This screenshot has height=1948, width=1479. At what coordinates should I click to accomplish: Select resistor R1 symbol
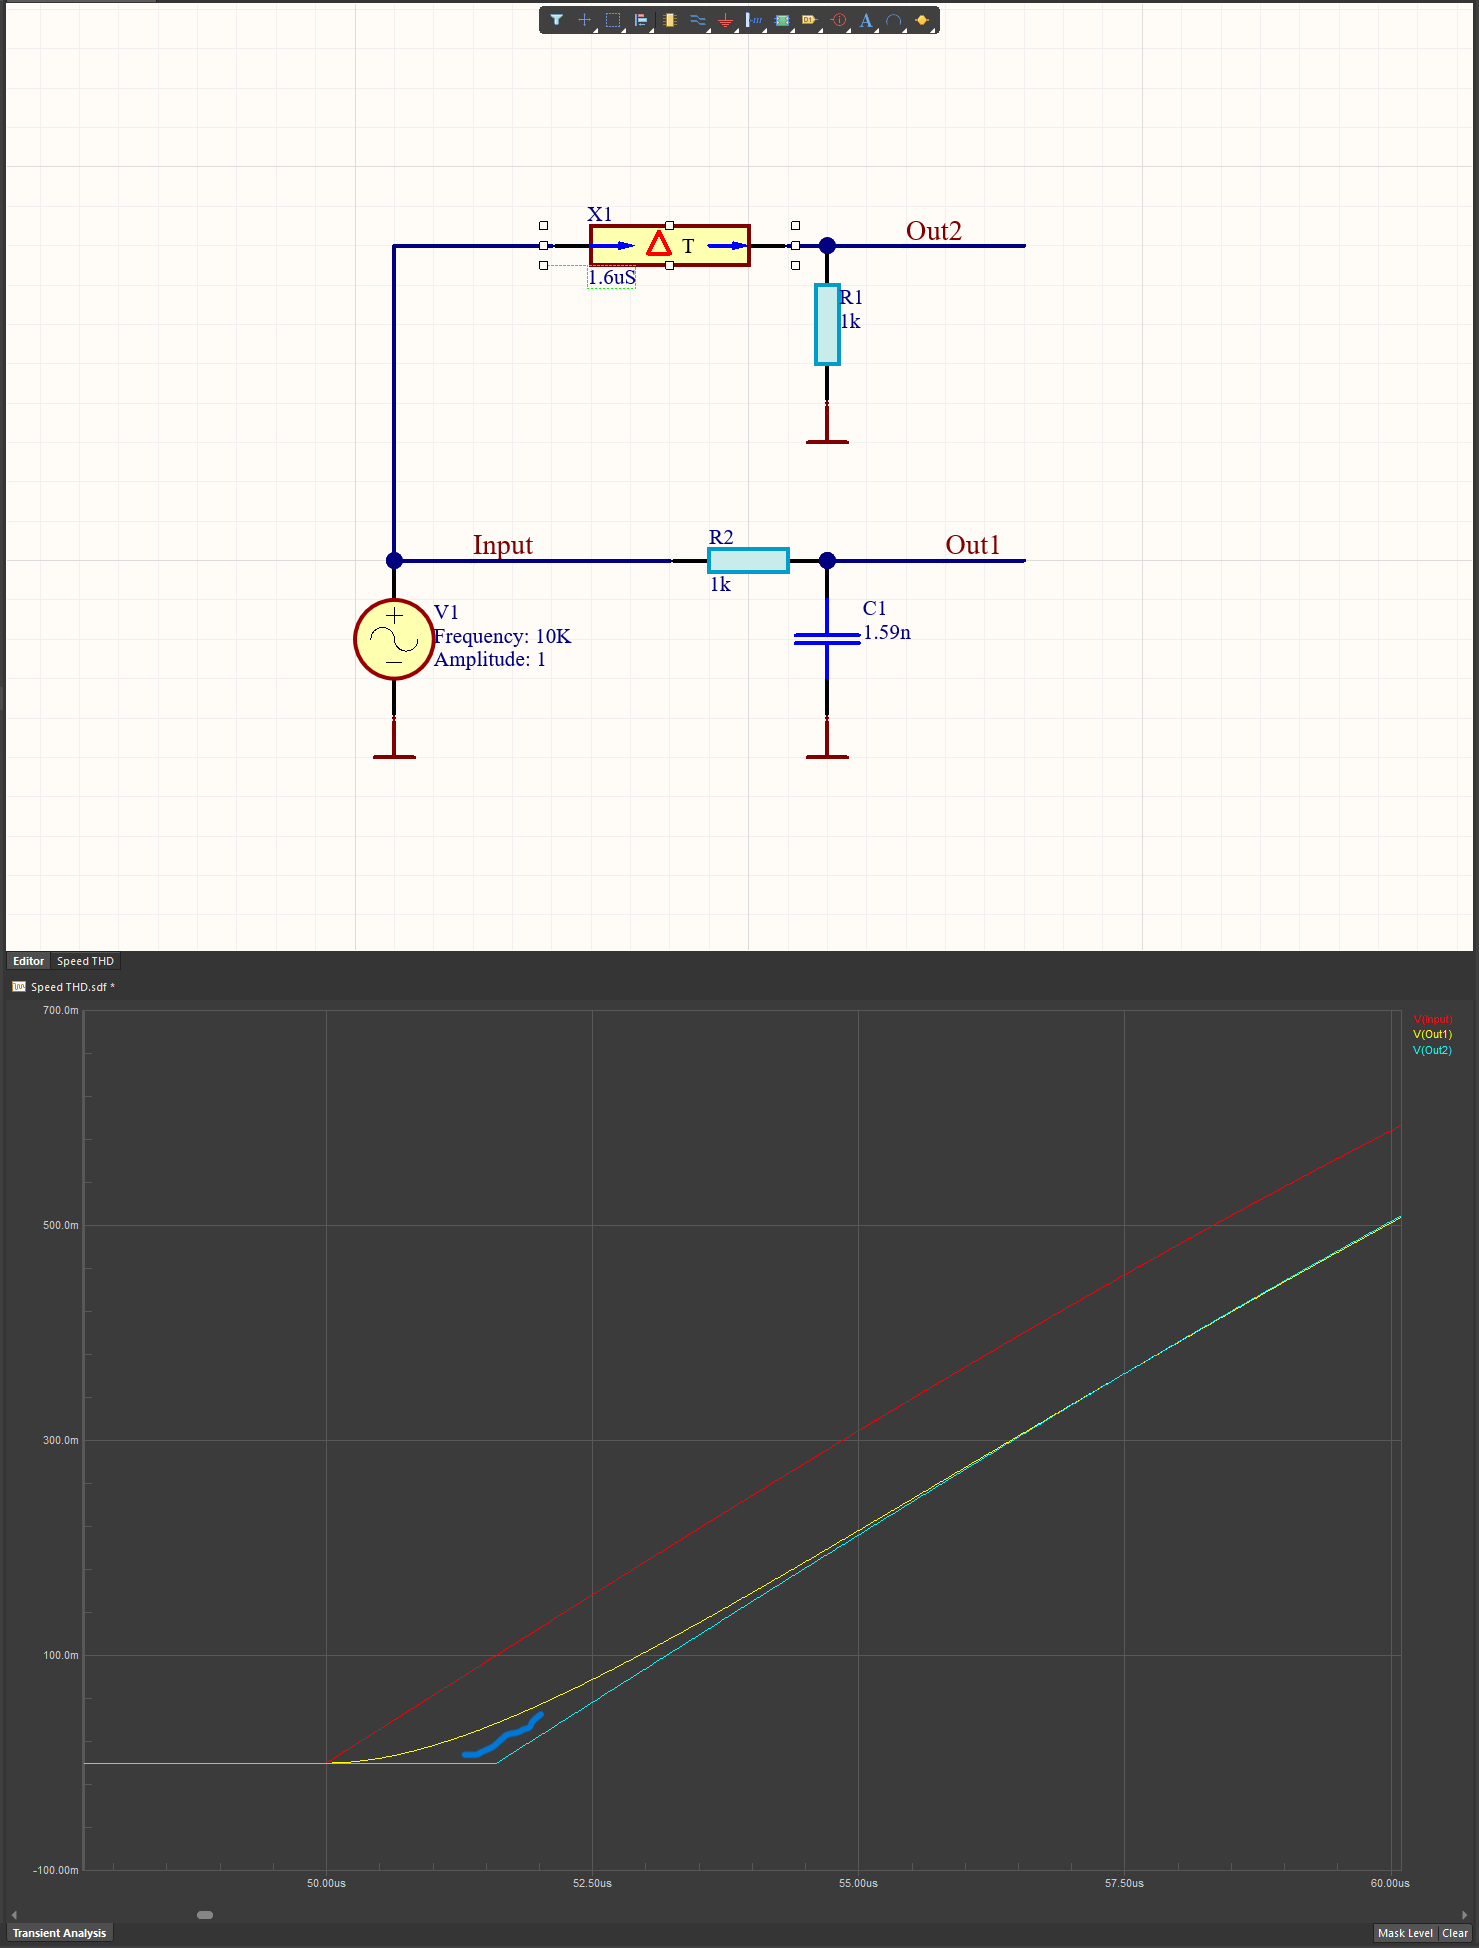point(827,324)
